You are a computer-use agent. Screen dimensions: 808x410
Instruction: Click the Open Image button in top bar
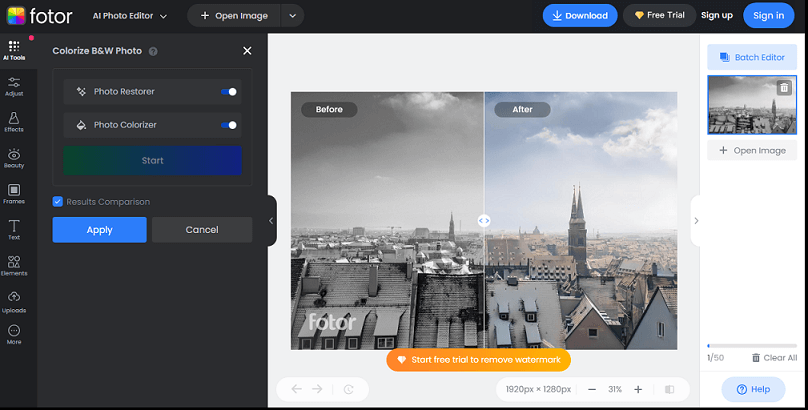pyautogui.click(x=234, y=16)
